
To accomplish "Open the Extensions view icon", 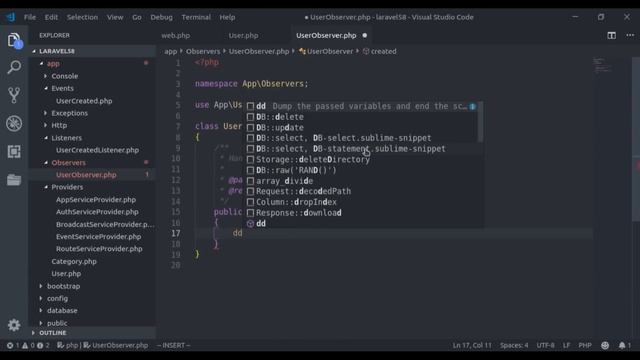I will point(14,151).
